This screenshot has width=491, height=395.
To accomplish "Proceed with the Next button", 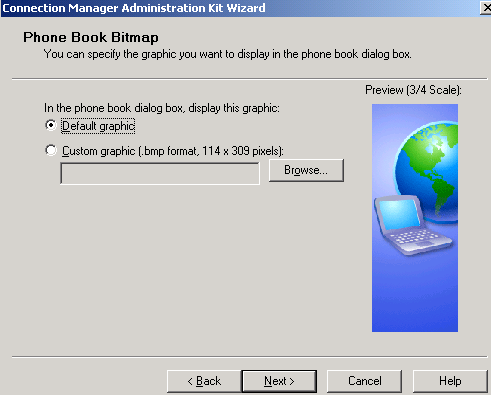I will (x=279, y=381).
